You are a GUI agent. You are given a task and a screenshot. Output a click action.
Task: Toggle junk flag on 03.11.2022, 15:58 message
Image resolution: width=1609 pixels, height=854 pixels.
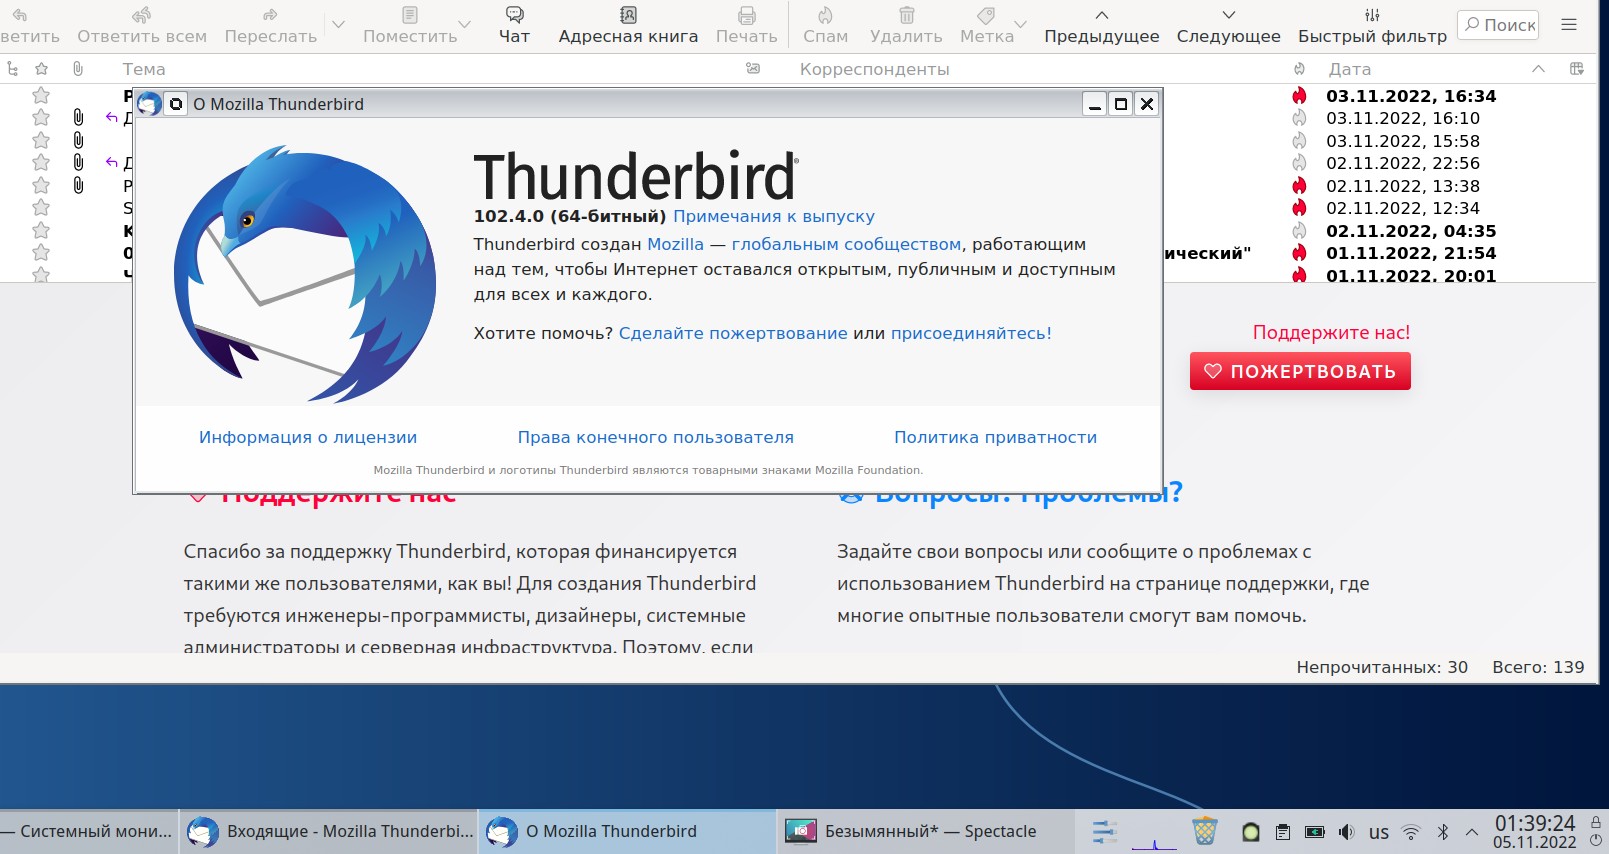click(x=1299, y=141)
